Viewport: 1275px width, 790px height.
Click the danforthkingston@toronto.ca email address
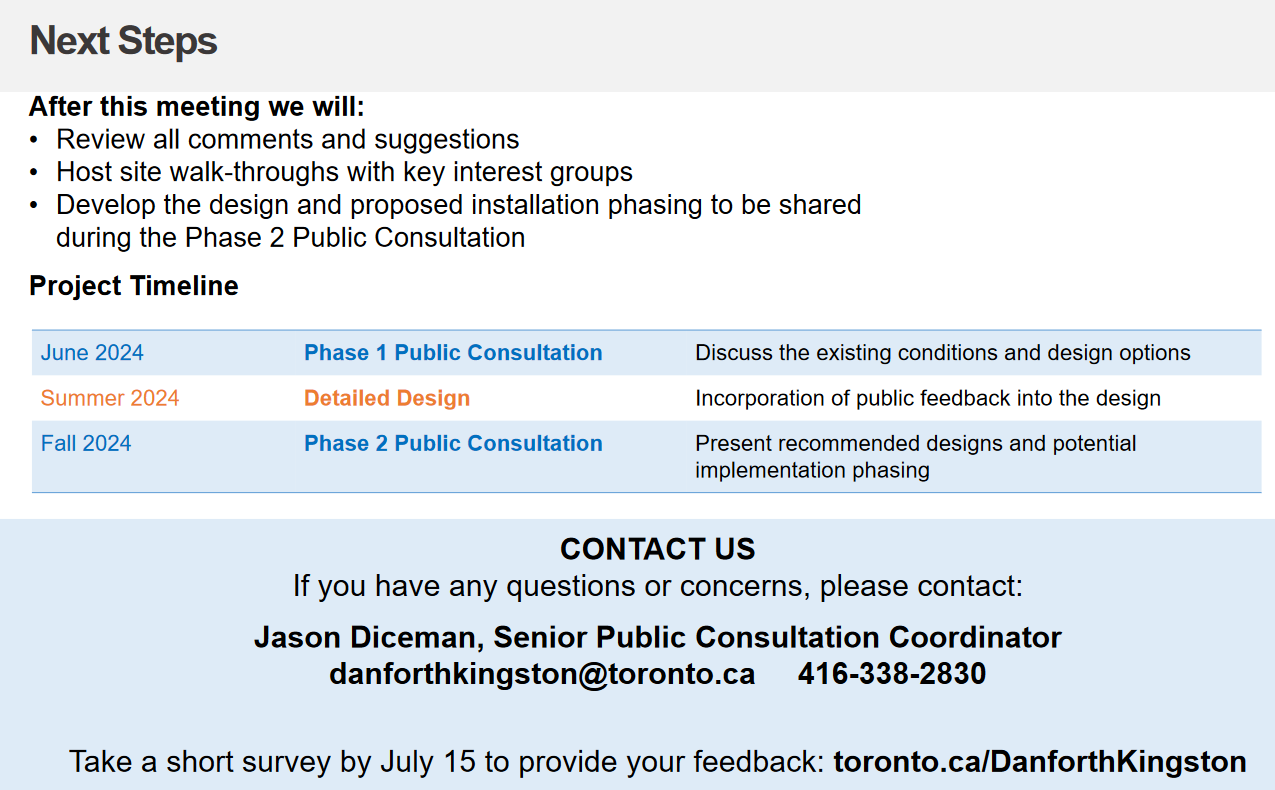542,674
